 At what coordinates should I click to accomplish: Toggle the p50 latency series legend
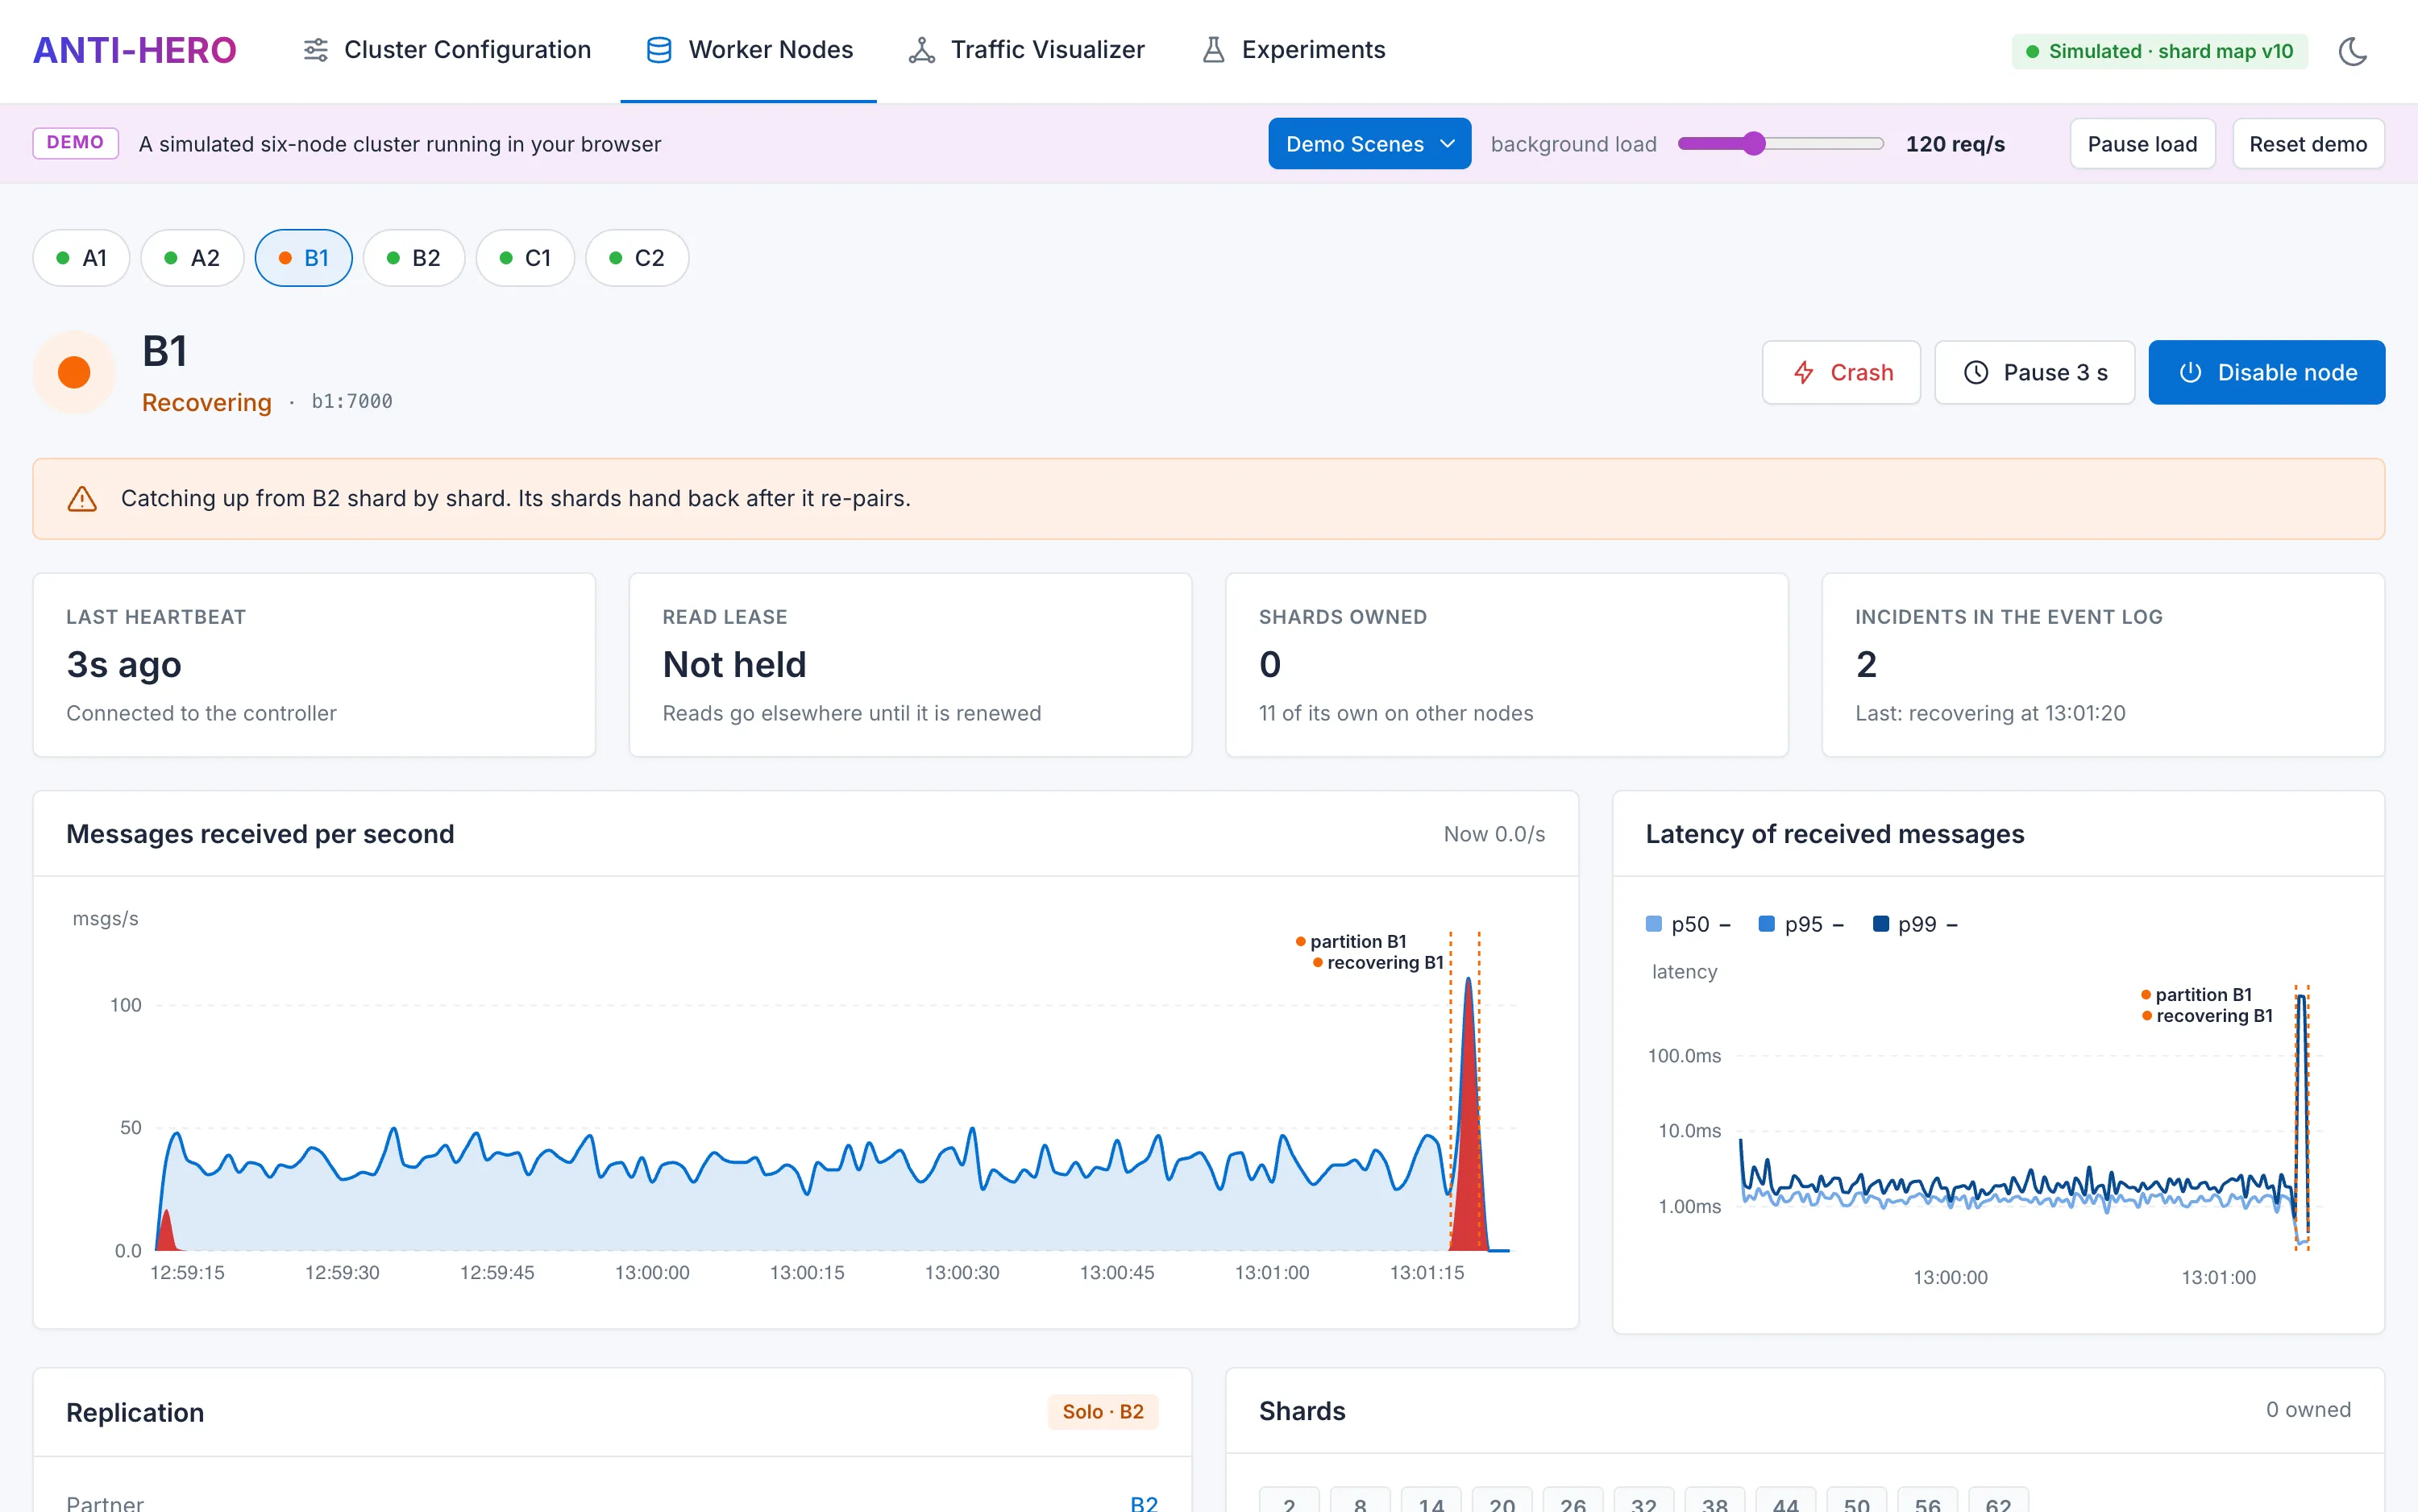(1688, 924)
